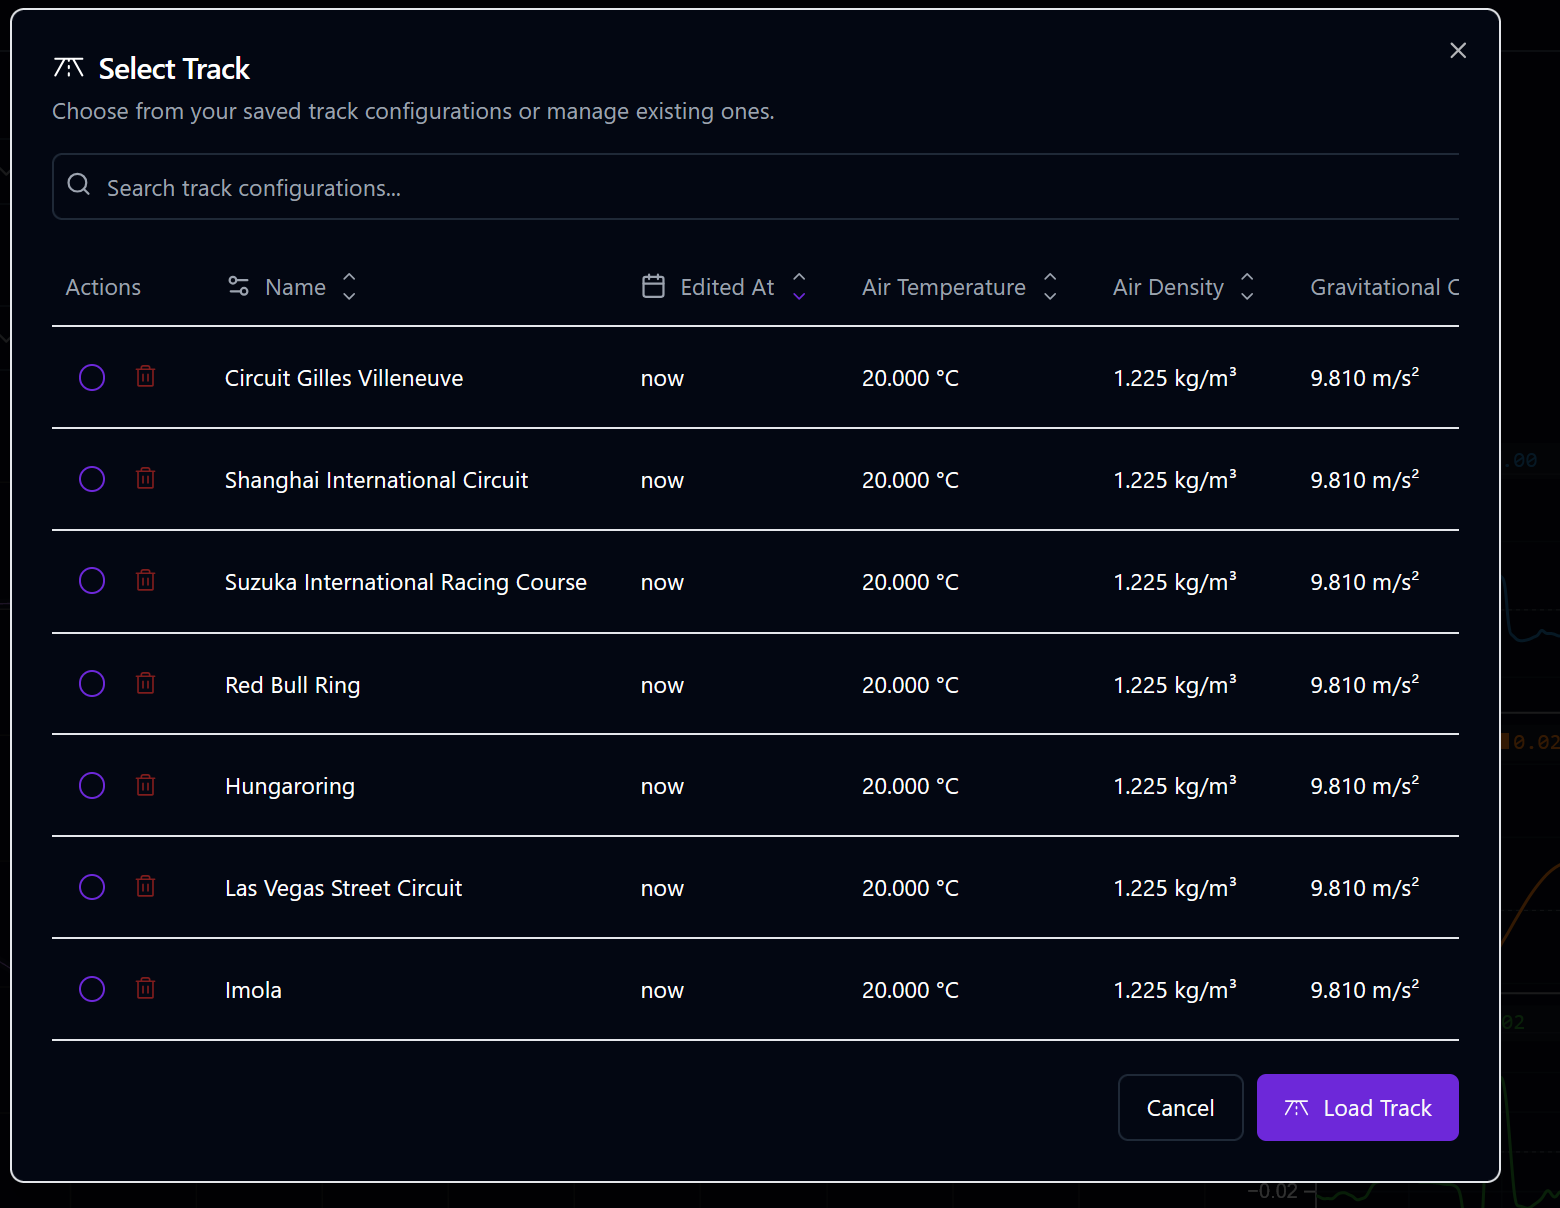Image resolution: width=1560 pixels, height=1208 pixels.
Task: Delete the Las Vegas Street Circuit
Action: click(x=146, y=887)
